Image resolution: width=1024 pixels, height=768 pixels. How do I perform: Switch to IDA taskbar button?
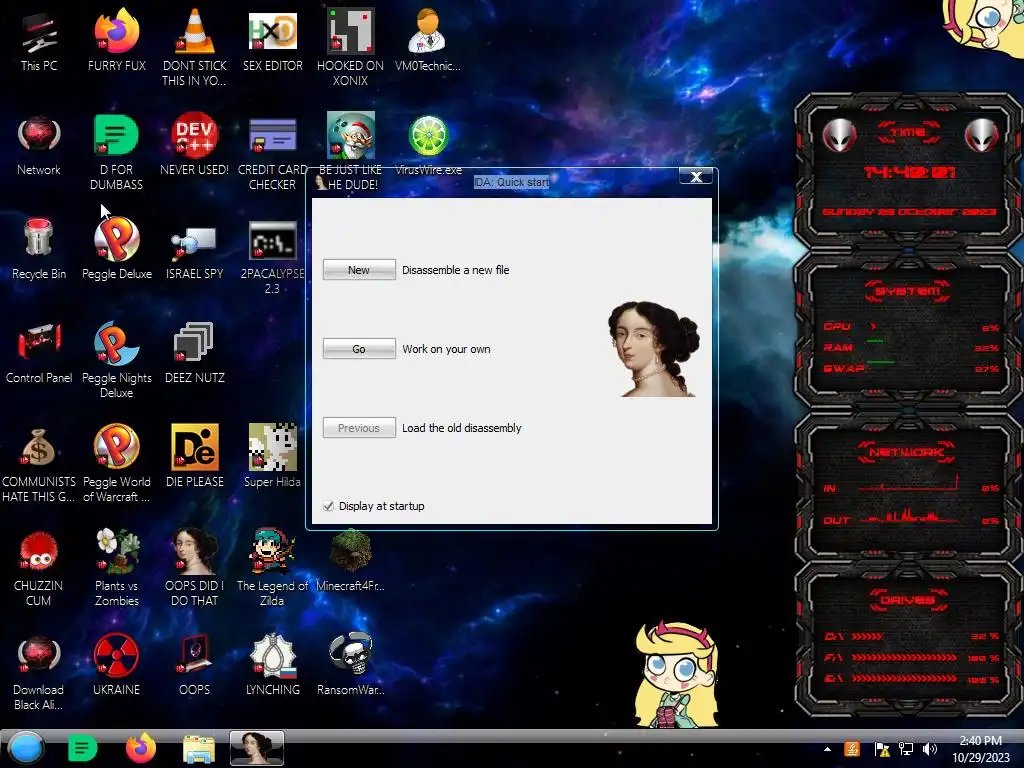pos(257,748)
